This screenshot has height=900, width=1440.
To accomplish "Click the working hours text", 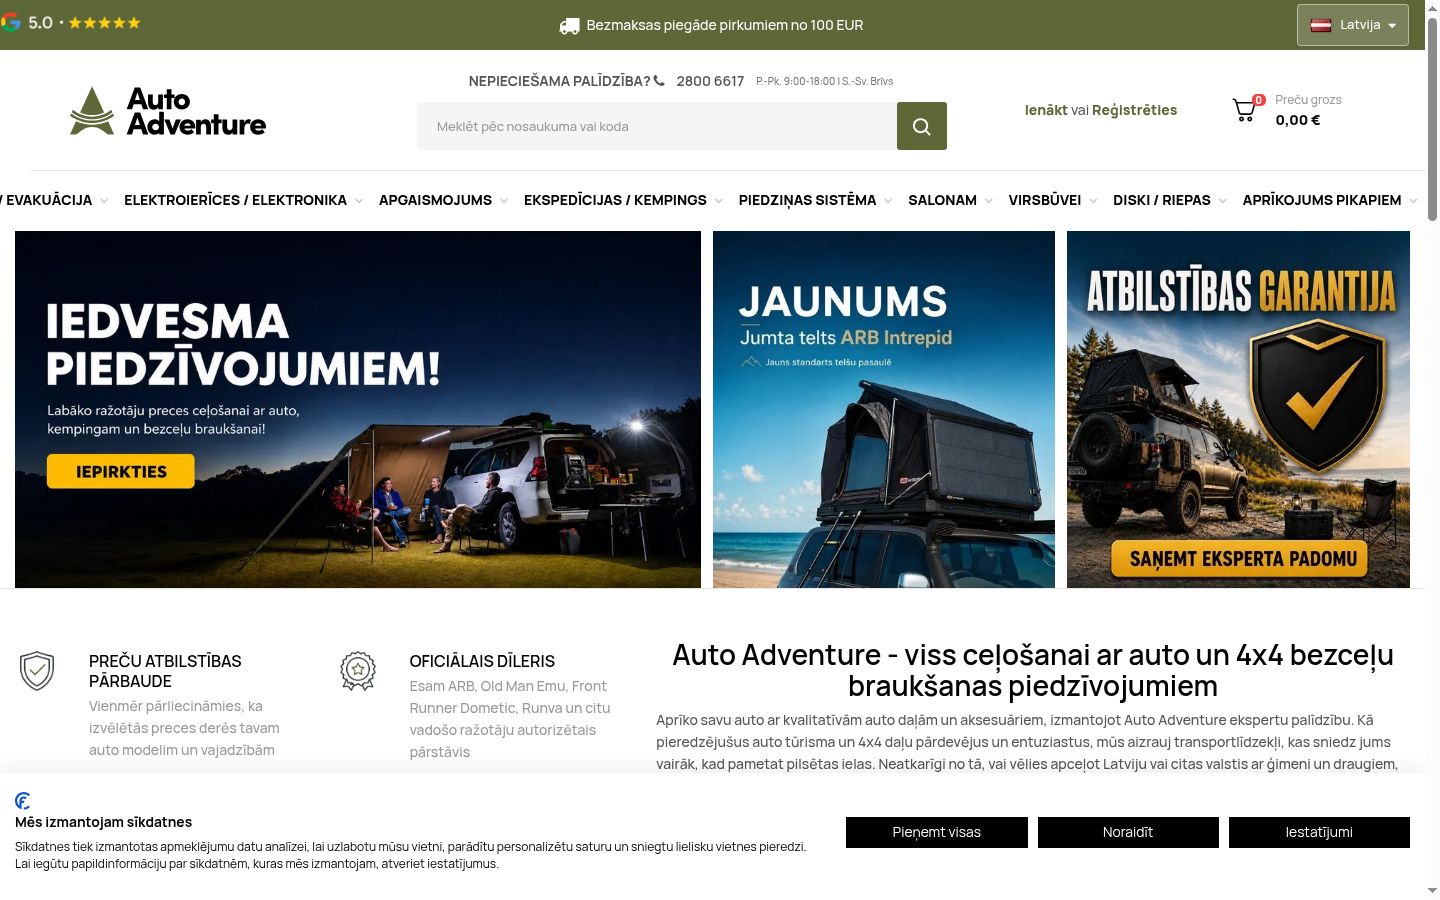I will pyautogui.click(x=824, y=81).
